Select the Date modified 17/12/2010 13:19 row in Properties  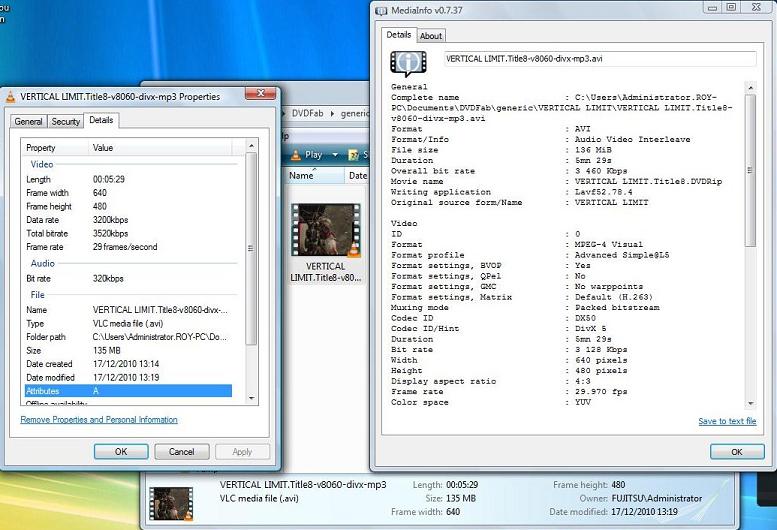pyautogui.click(x=128, y=377)
